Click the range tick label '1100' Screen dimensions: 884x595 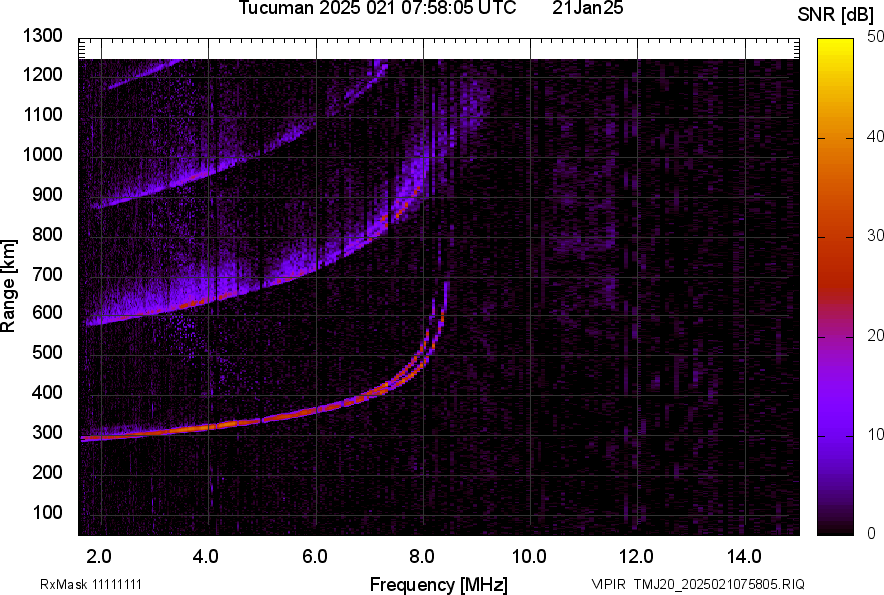pos(43,114)
